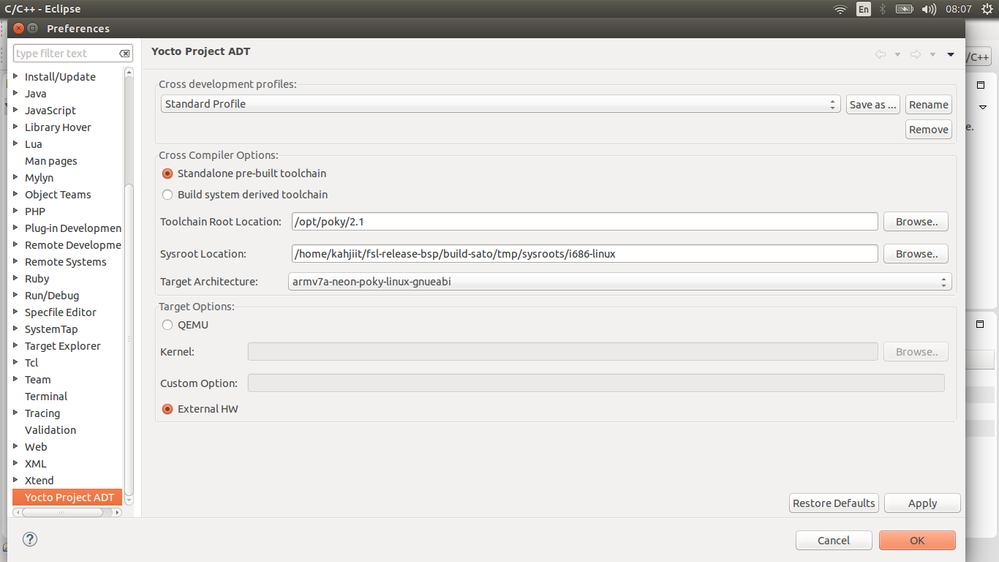Open the system settings gear icon
The height and width of the screenshot is (562, 999).
(x=987, y=9)
